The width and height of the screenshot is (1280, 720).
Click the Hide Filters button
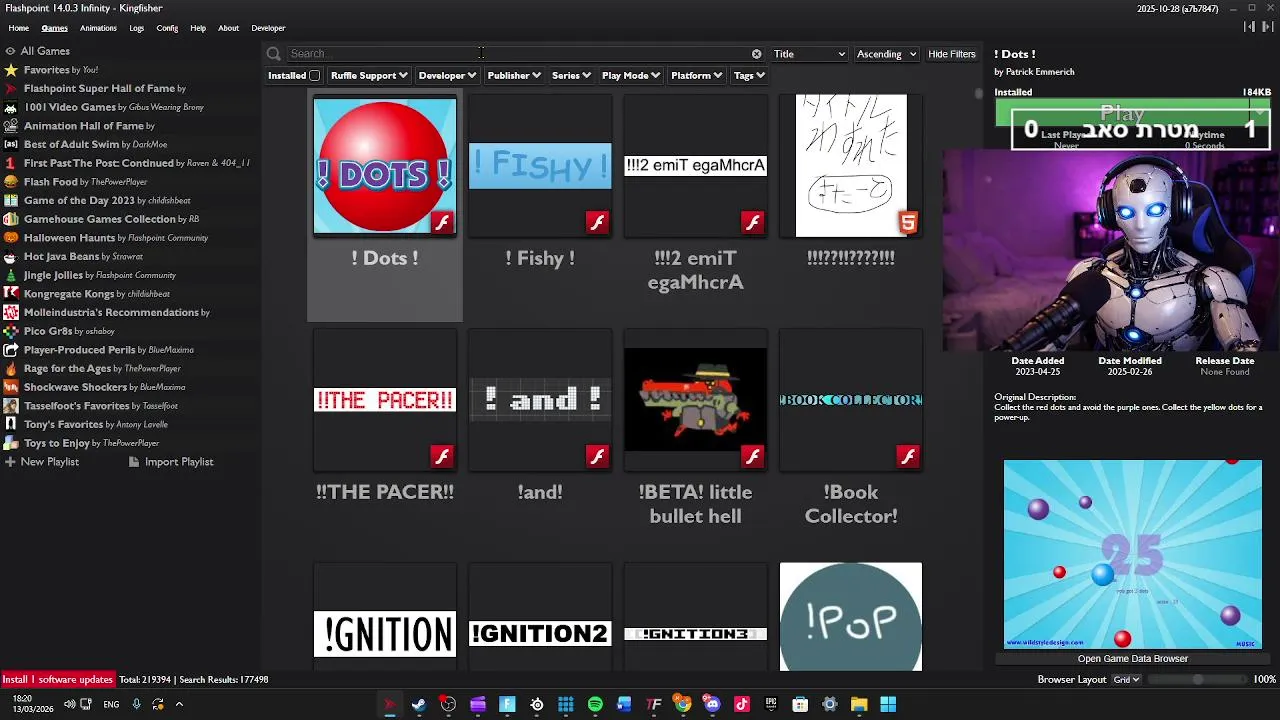(x=952, y=54)
